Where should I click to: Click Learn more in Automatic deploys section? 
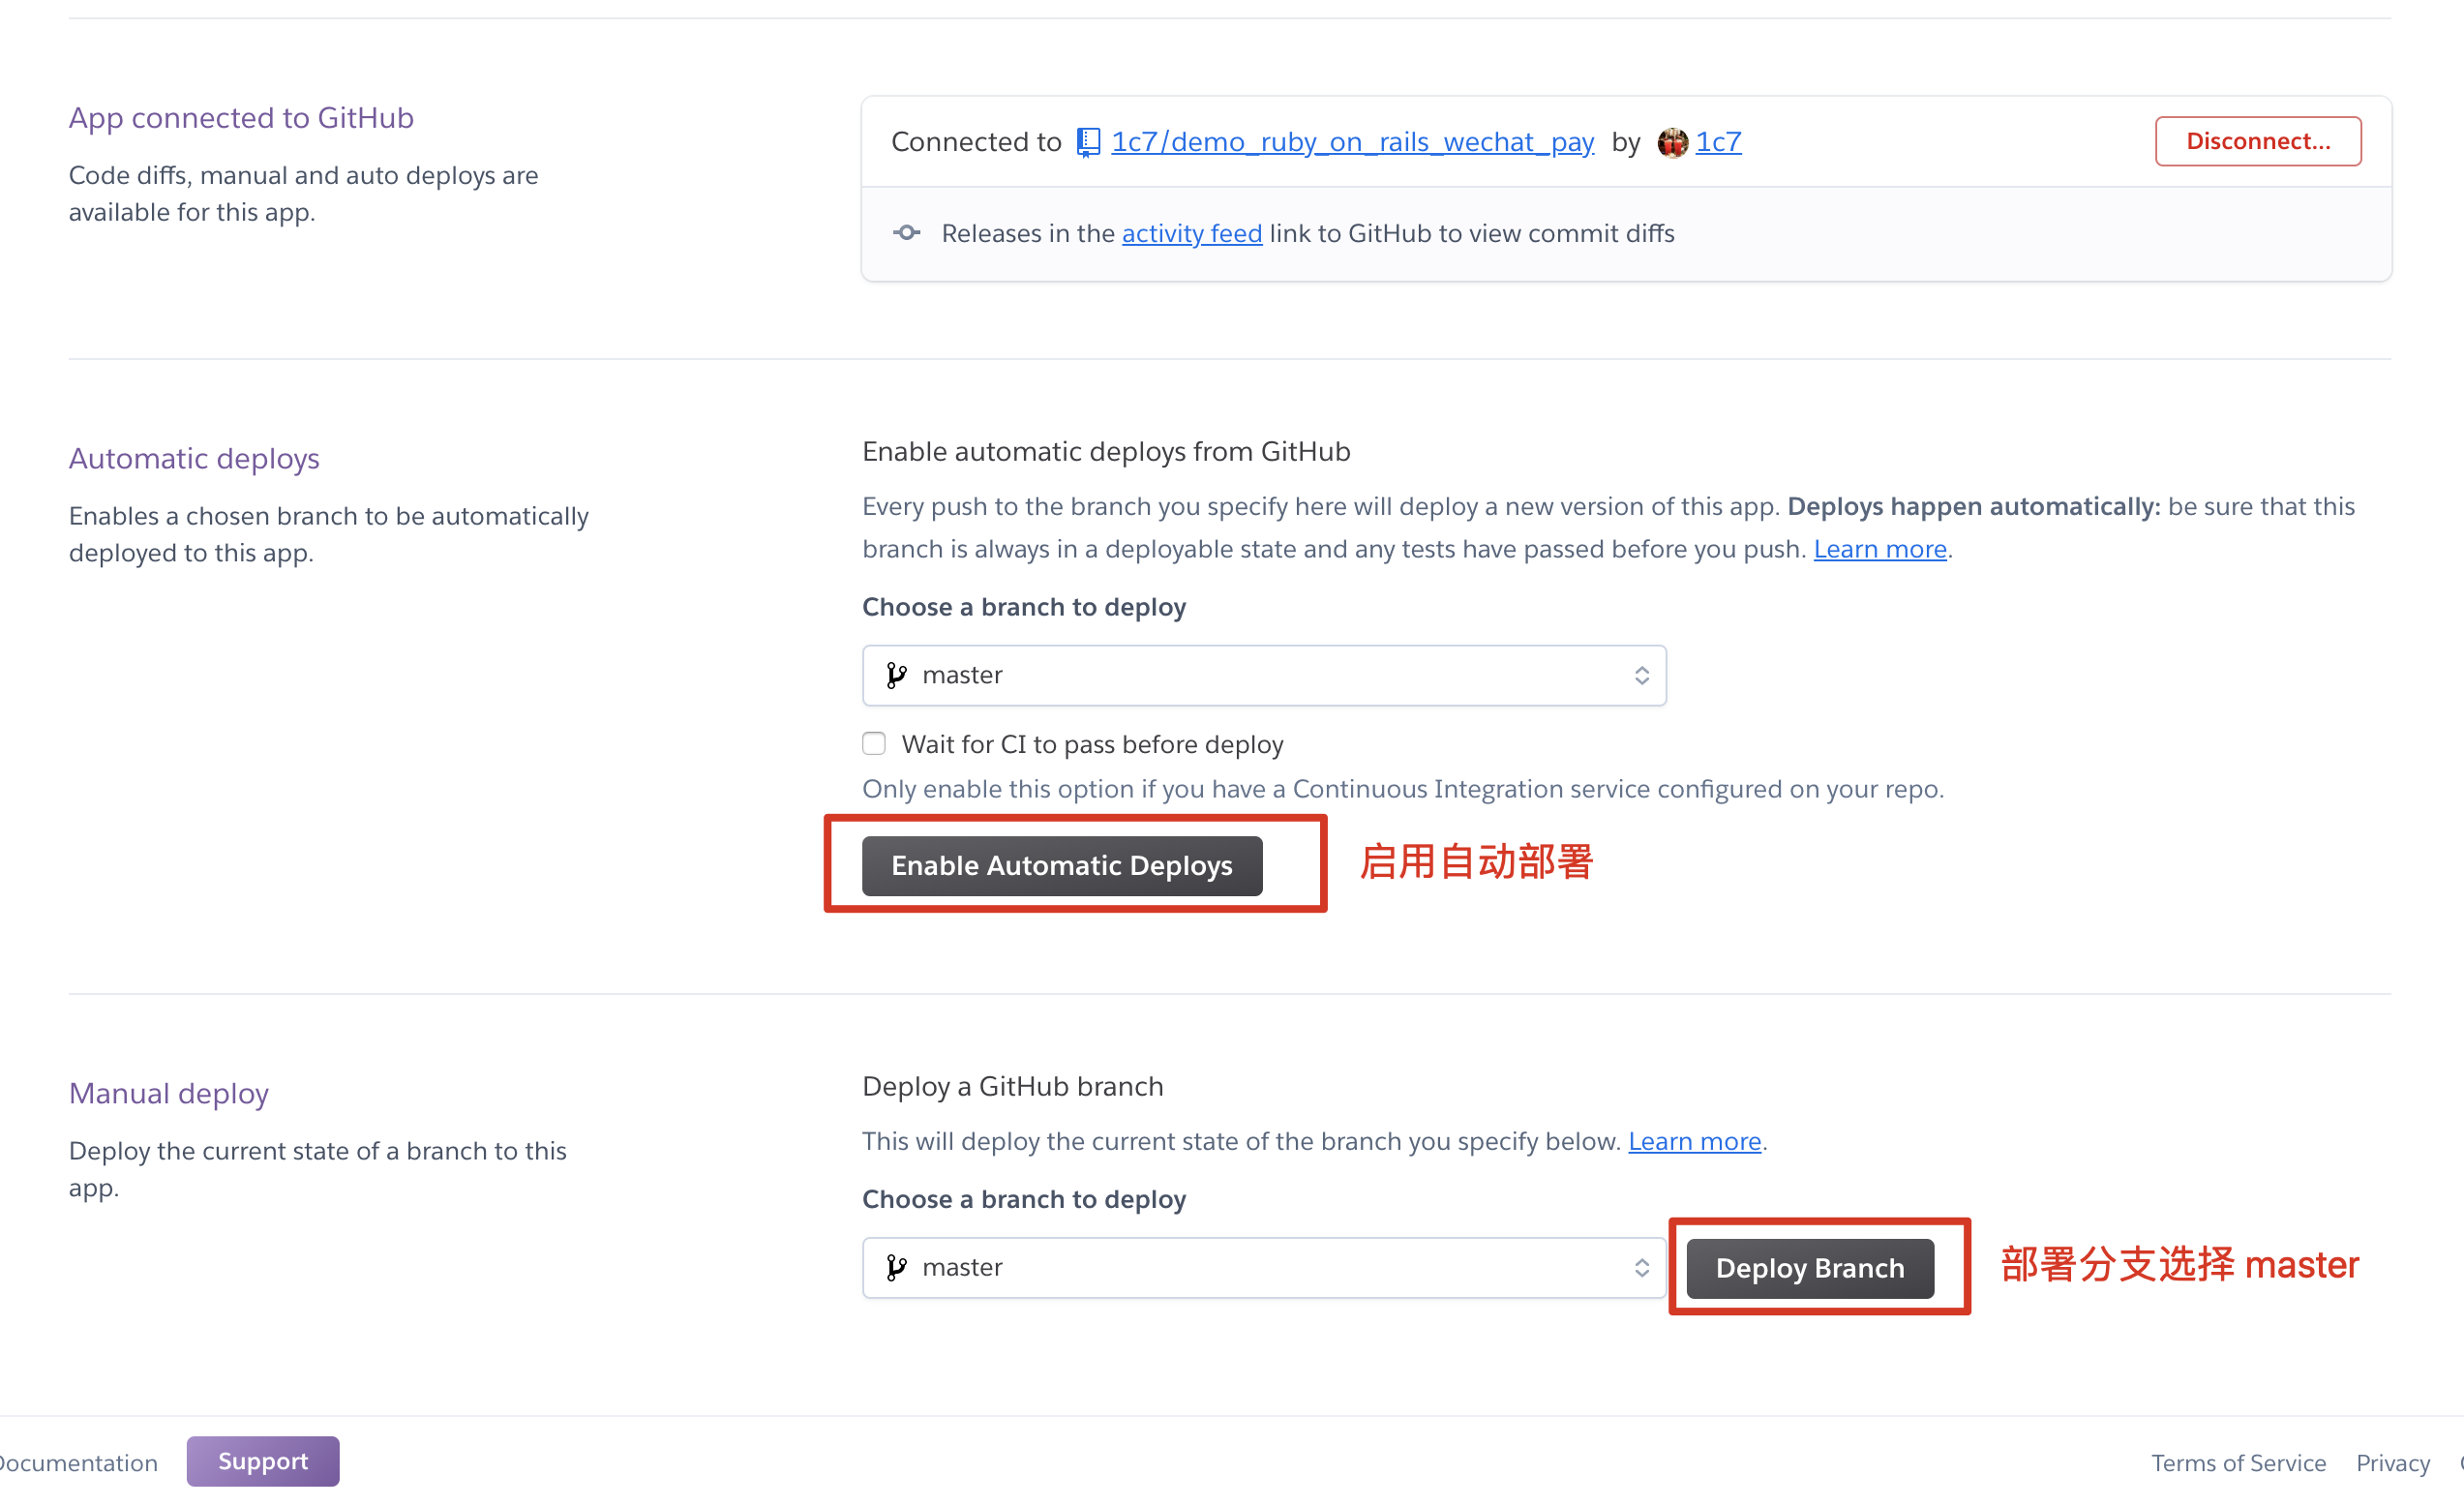point(1879,549)
